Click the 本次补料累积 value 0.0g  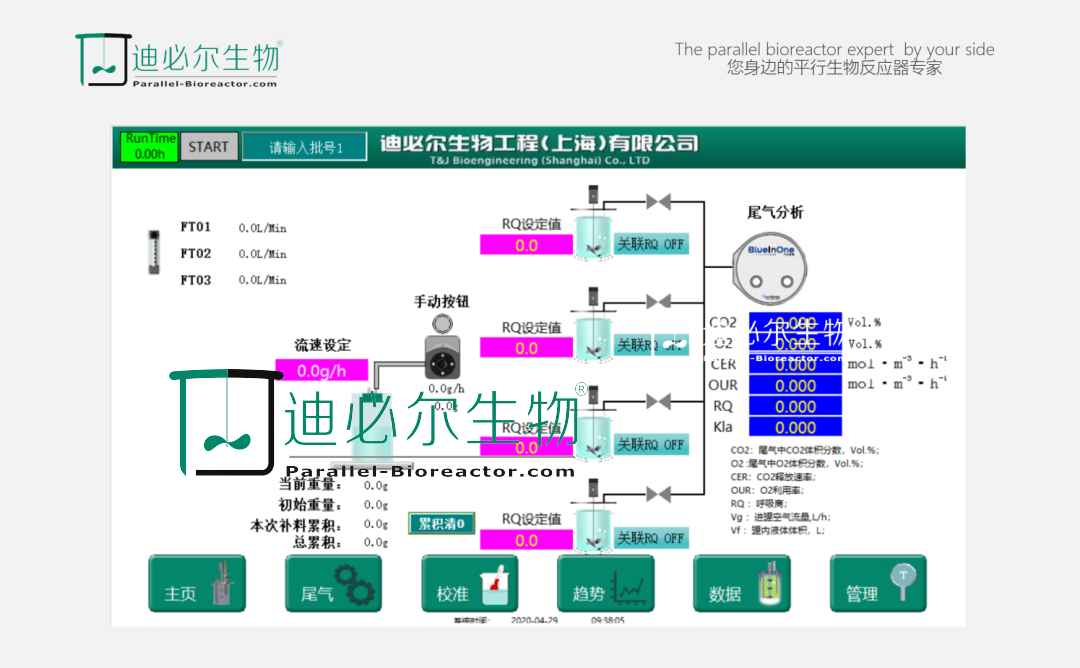[x=376, y=524]
